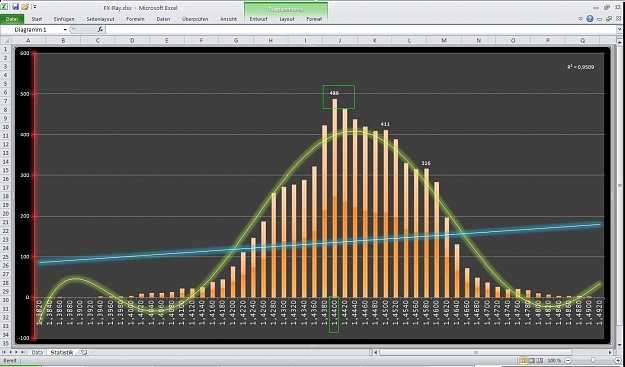This screenshot has width=625, height=367.
Task: Click the Bereit status bar indicator
Action: 10,361
